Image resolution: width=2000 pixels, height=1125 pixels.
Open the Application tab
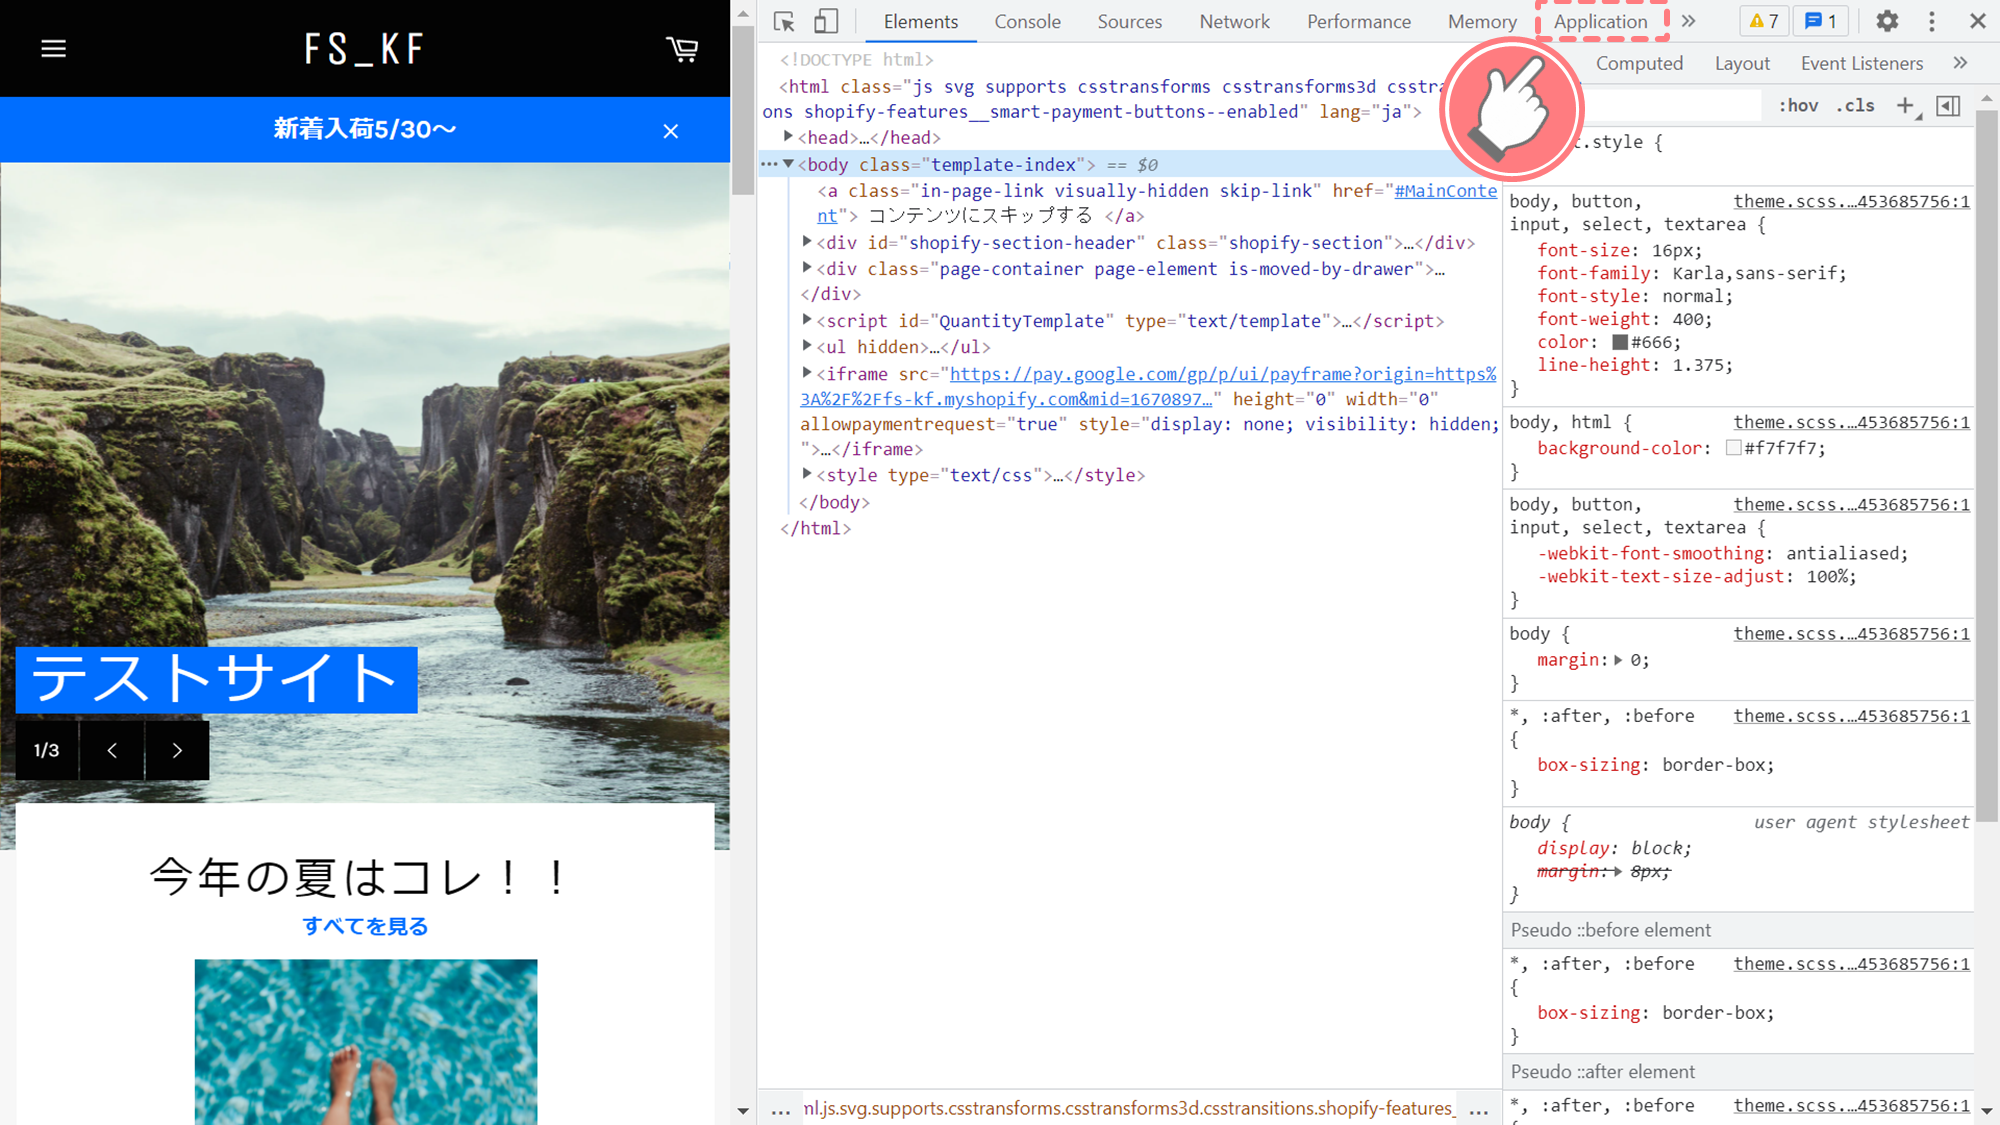[1600, 21]
